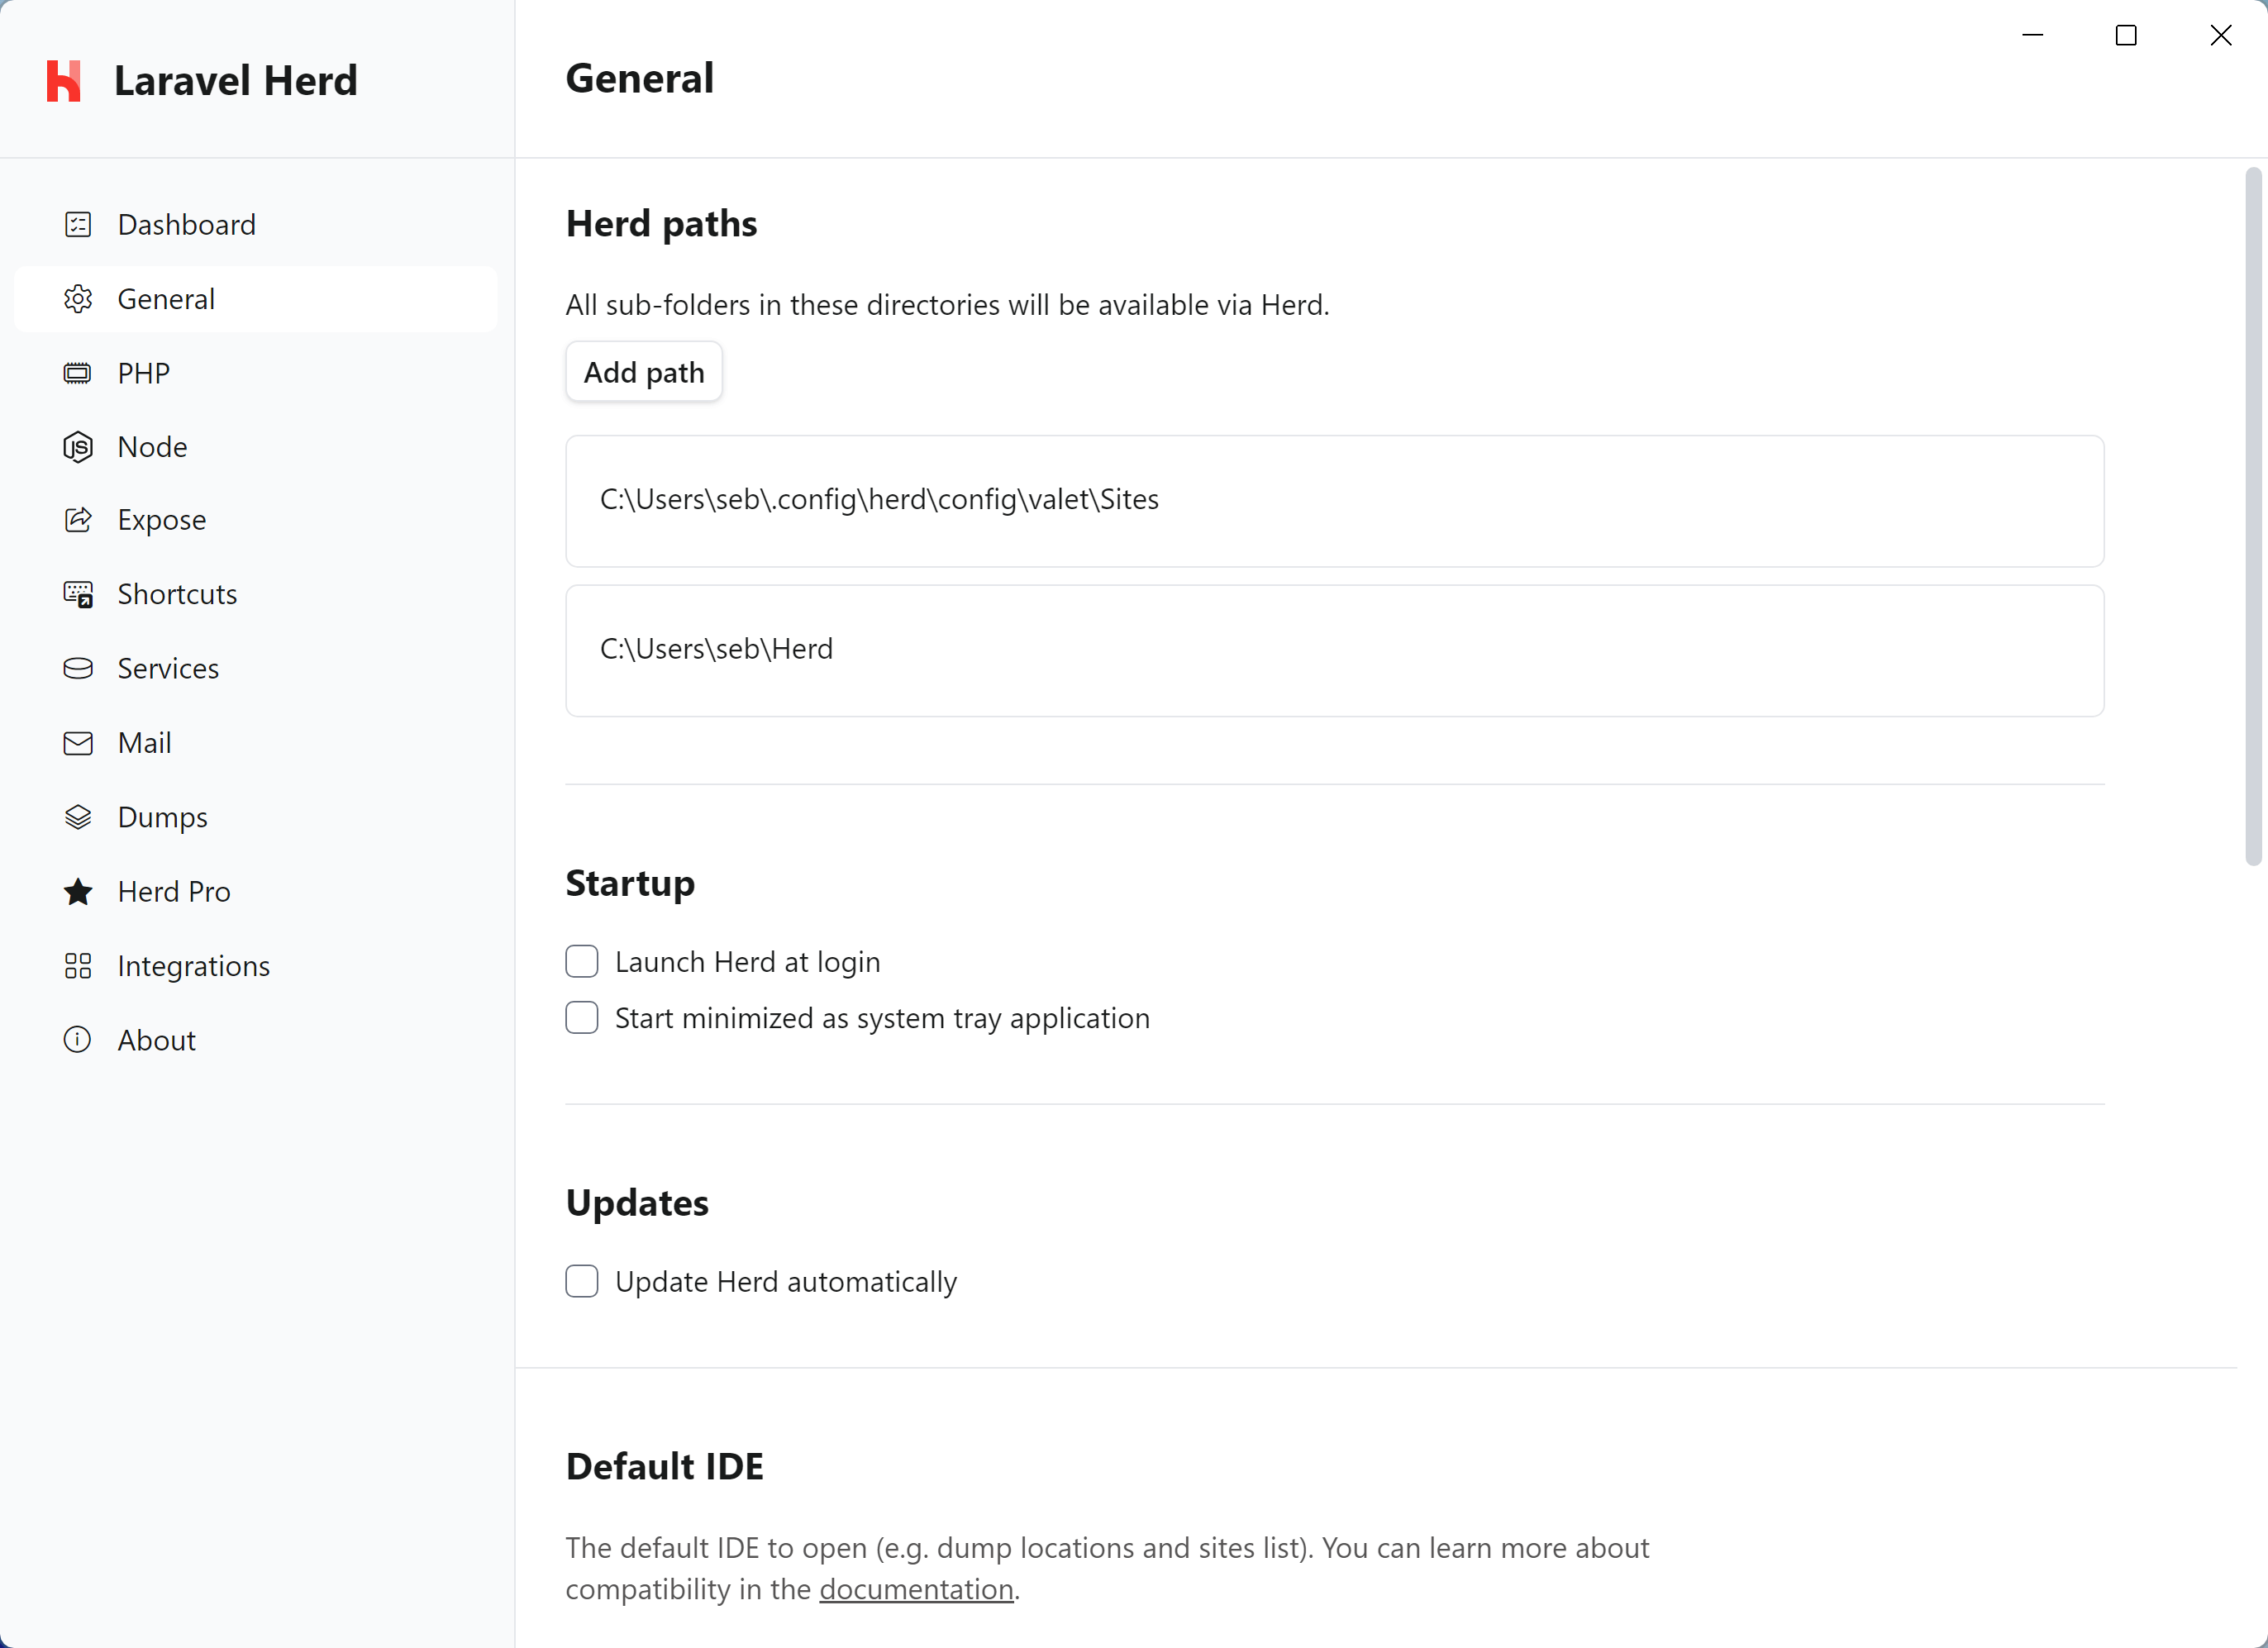
Task: Open the Integrations section
Action: click(x=194, y=965)
